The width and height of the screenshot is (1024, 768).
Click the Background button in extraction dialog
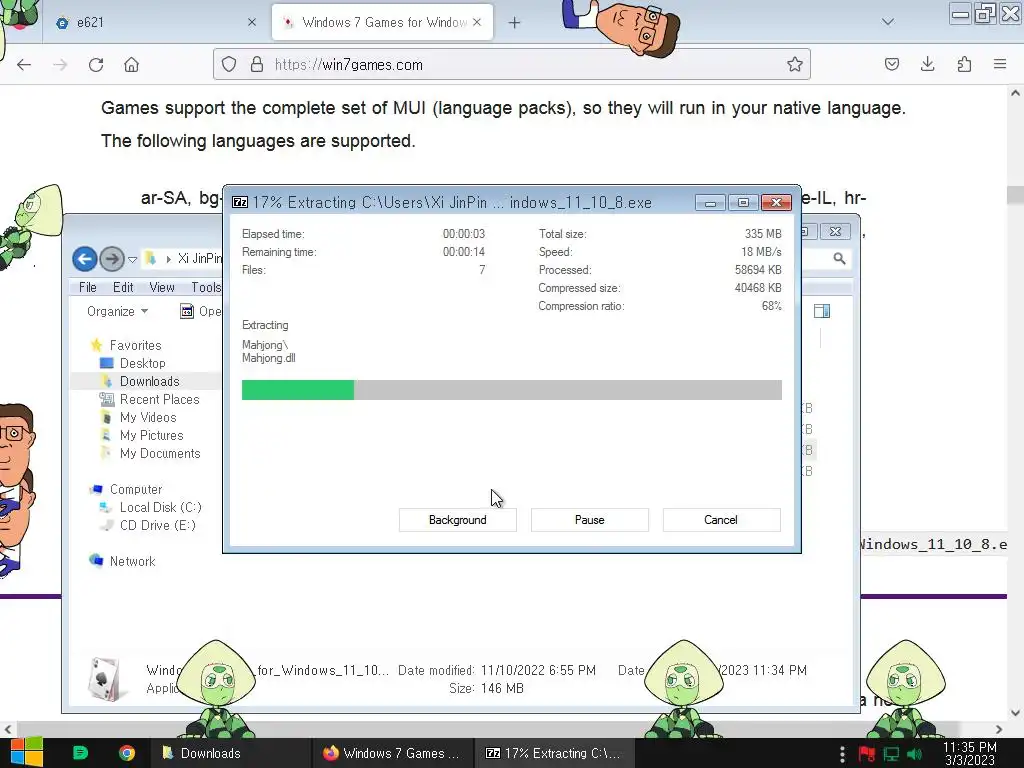tap(457, 520)
